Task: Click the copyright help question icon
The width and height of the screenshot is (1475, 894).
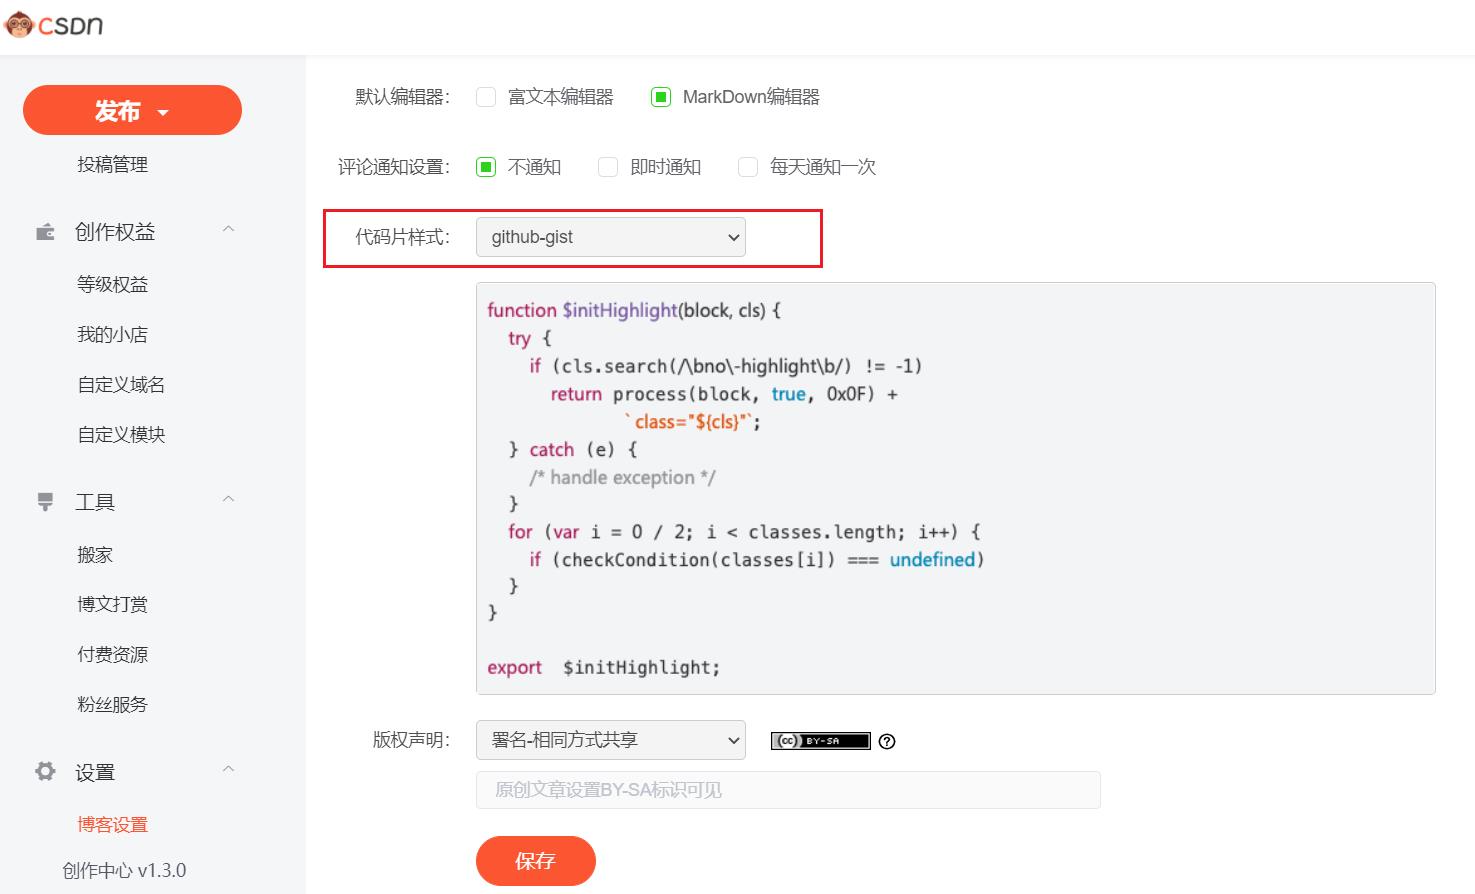Action: point(887,741)
